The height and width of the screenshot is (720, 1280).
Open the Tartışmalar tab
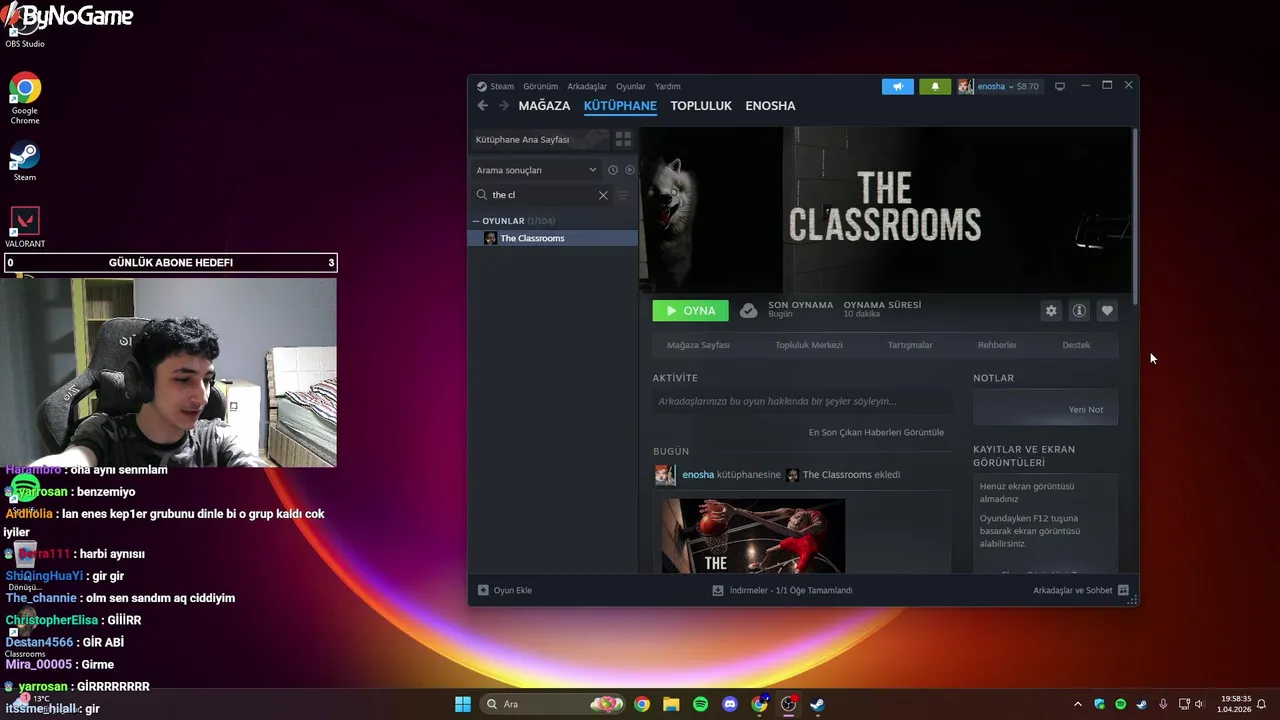tap(910, 345)
